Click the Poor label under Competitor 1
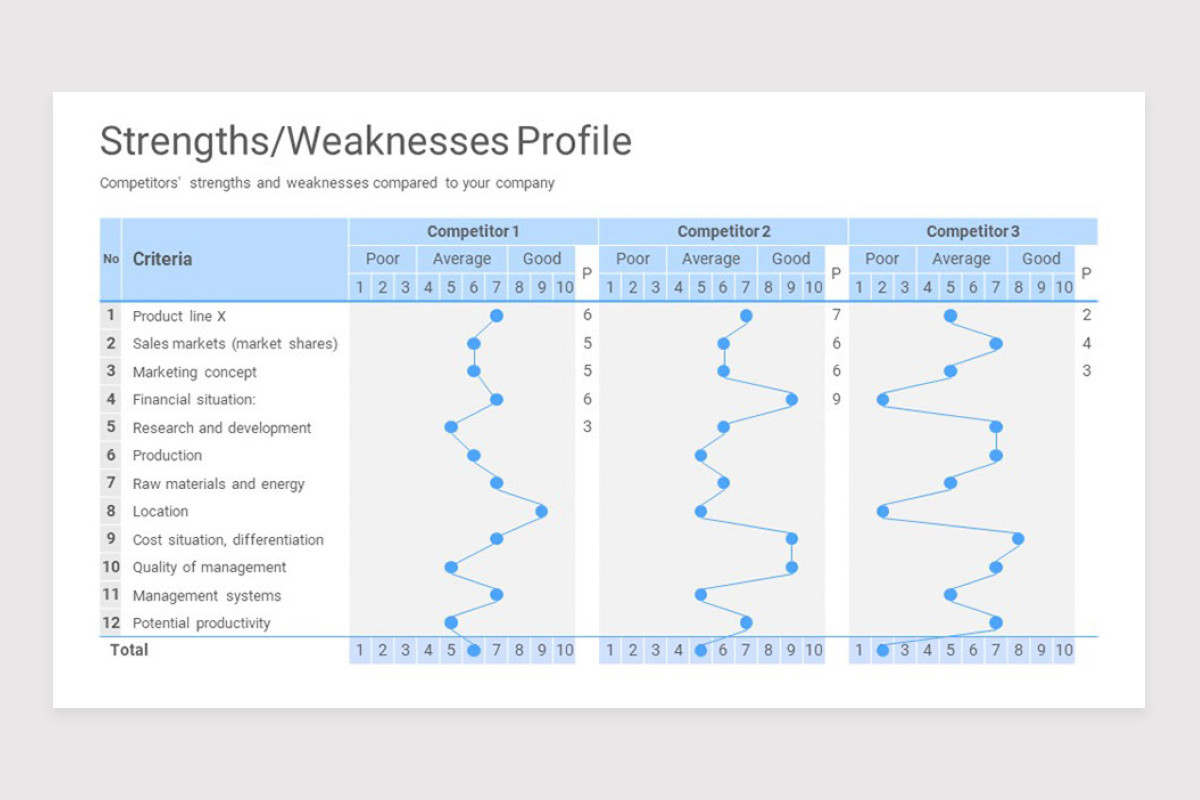Screen dimensions: 1200x800 pos(383,259)
